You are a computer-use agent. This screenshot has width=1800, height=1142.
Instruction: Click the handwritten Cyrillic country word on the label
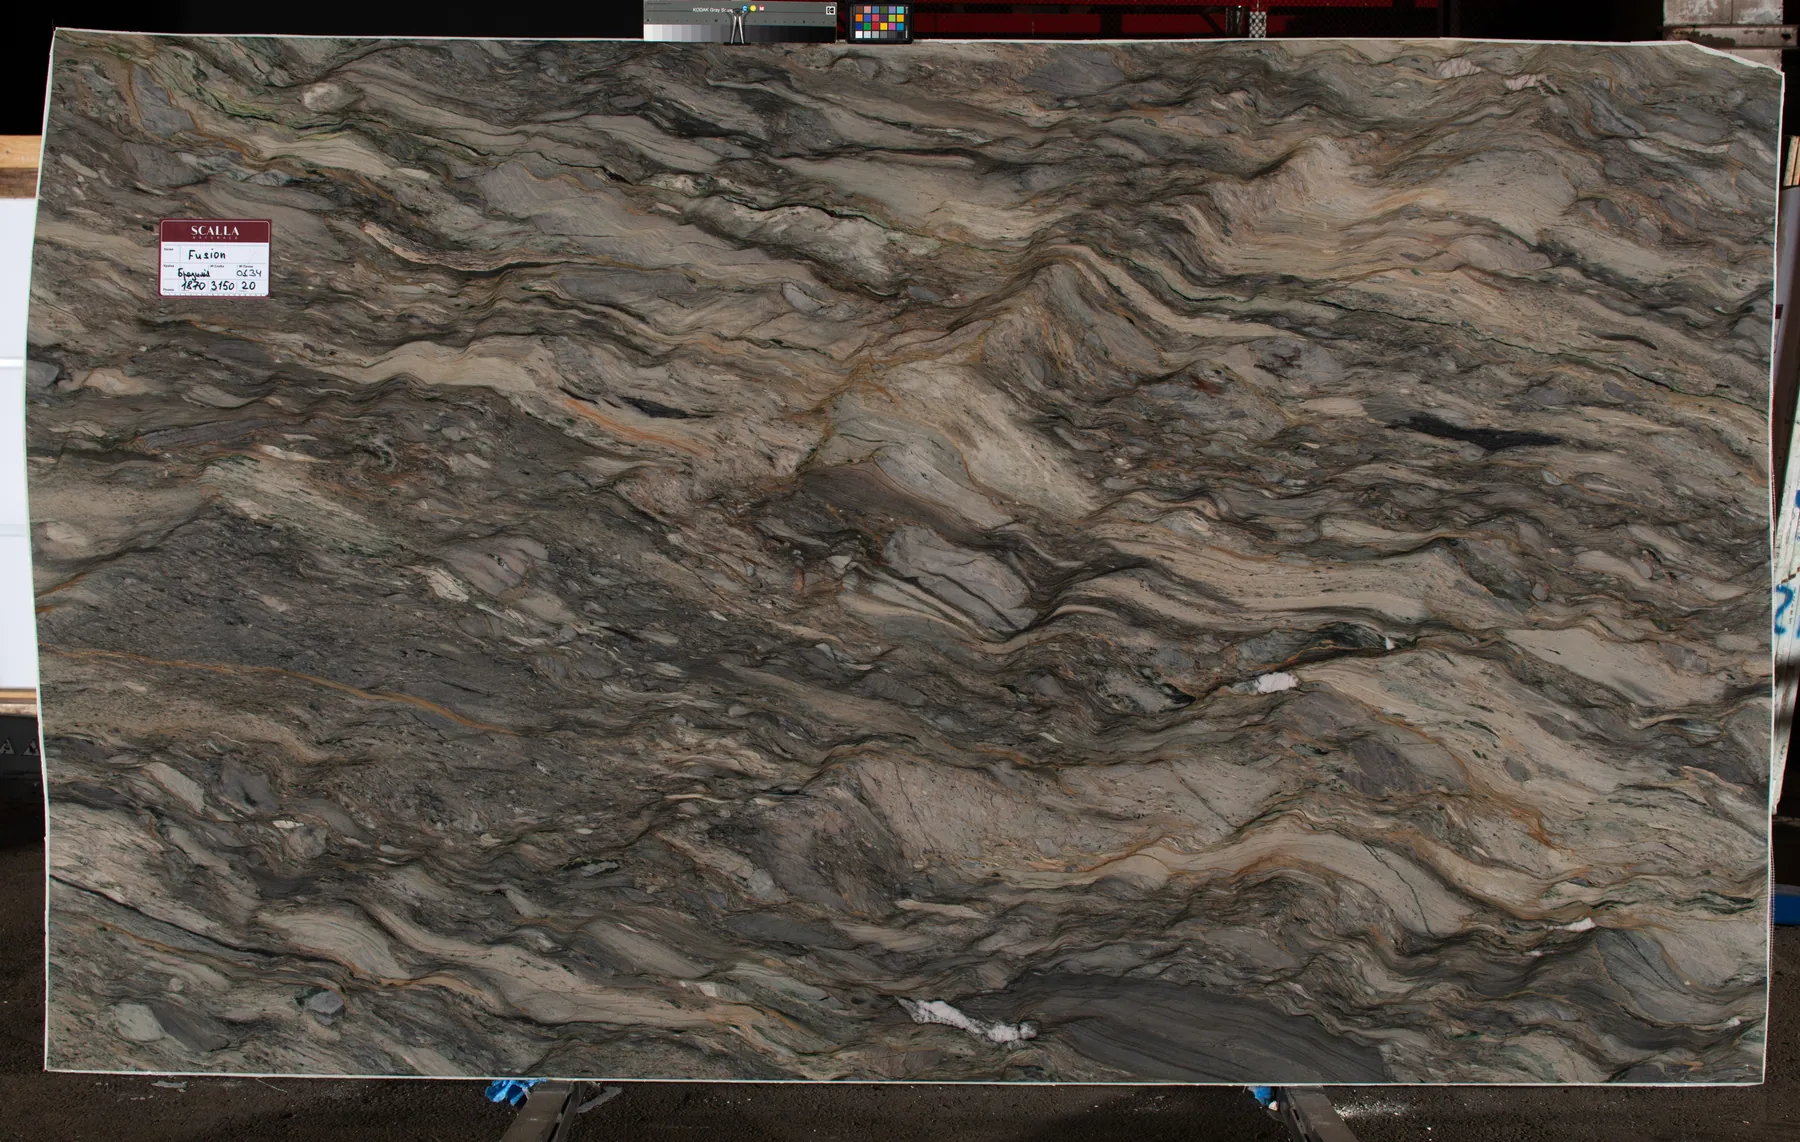pyautogui.click(x=193, y=272)
